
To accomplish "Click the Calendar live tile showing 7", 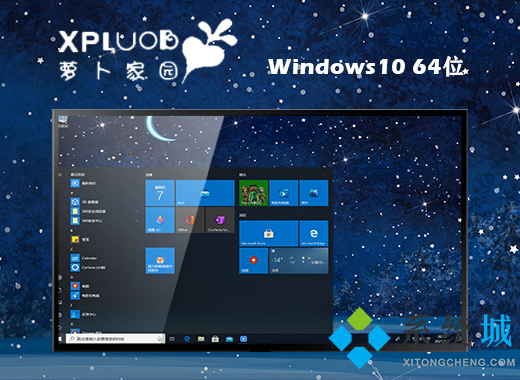I will click(x=160, y=193).
